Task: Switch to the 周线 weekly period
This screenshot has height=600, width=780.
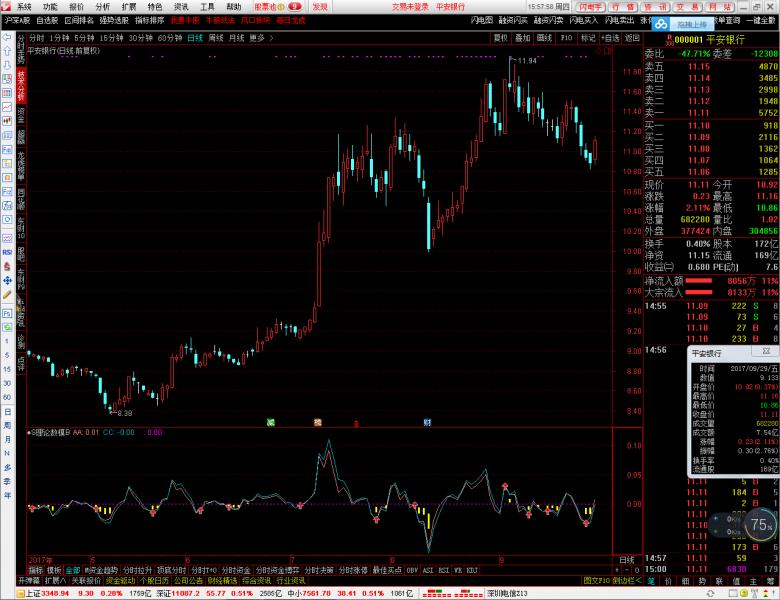Action: [x=215, y=38]
